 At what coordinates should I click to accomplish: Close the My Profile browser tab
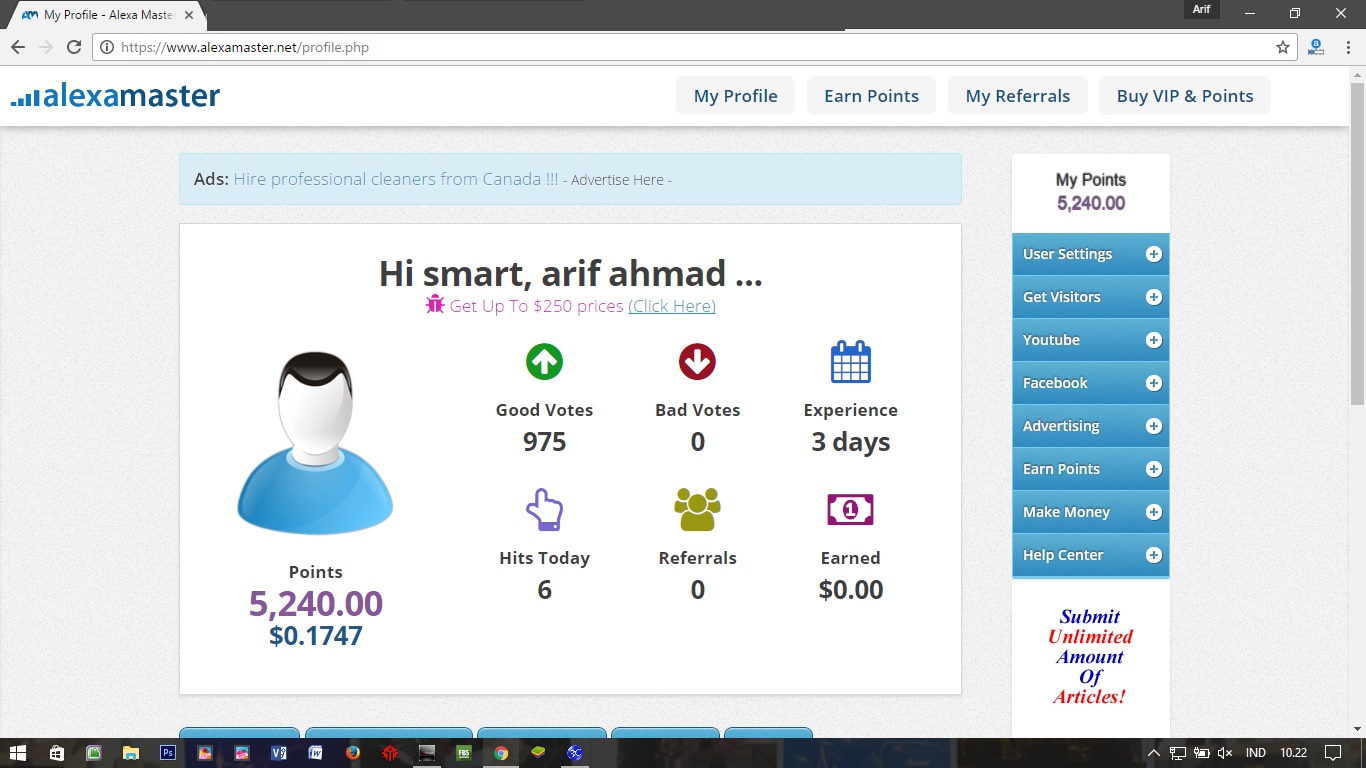[x=190, y=15]
